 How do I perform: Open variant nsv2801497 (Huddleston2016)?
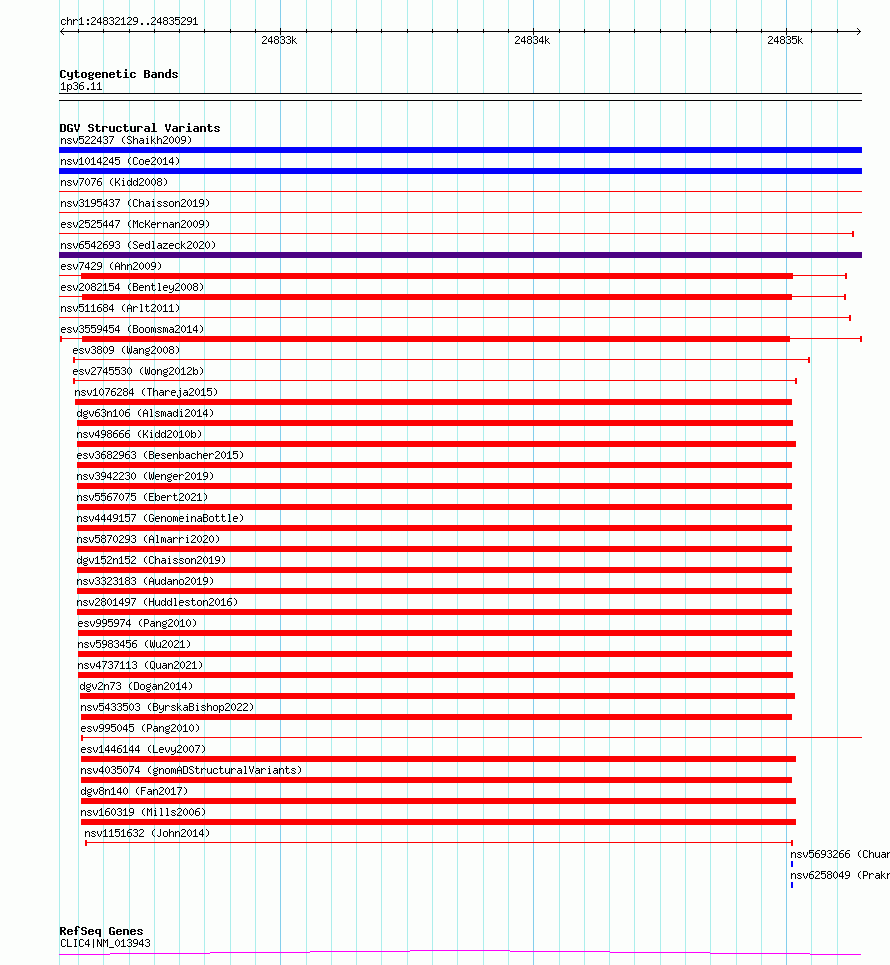pos(157,602)
